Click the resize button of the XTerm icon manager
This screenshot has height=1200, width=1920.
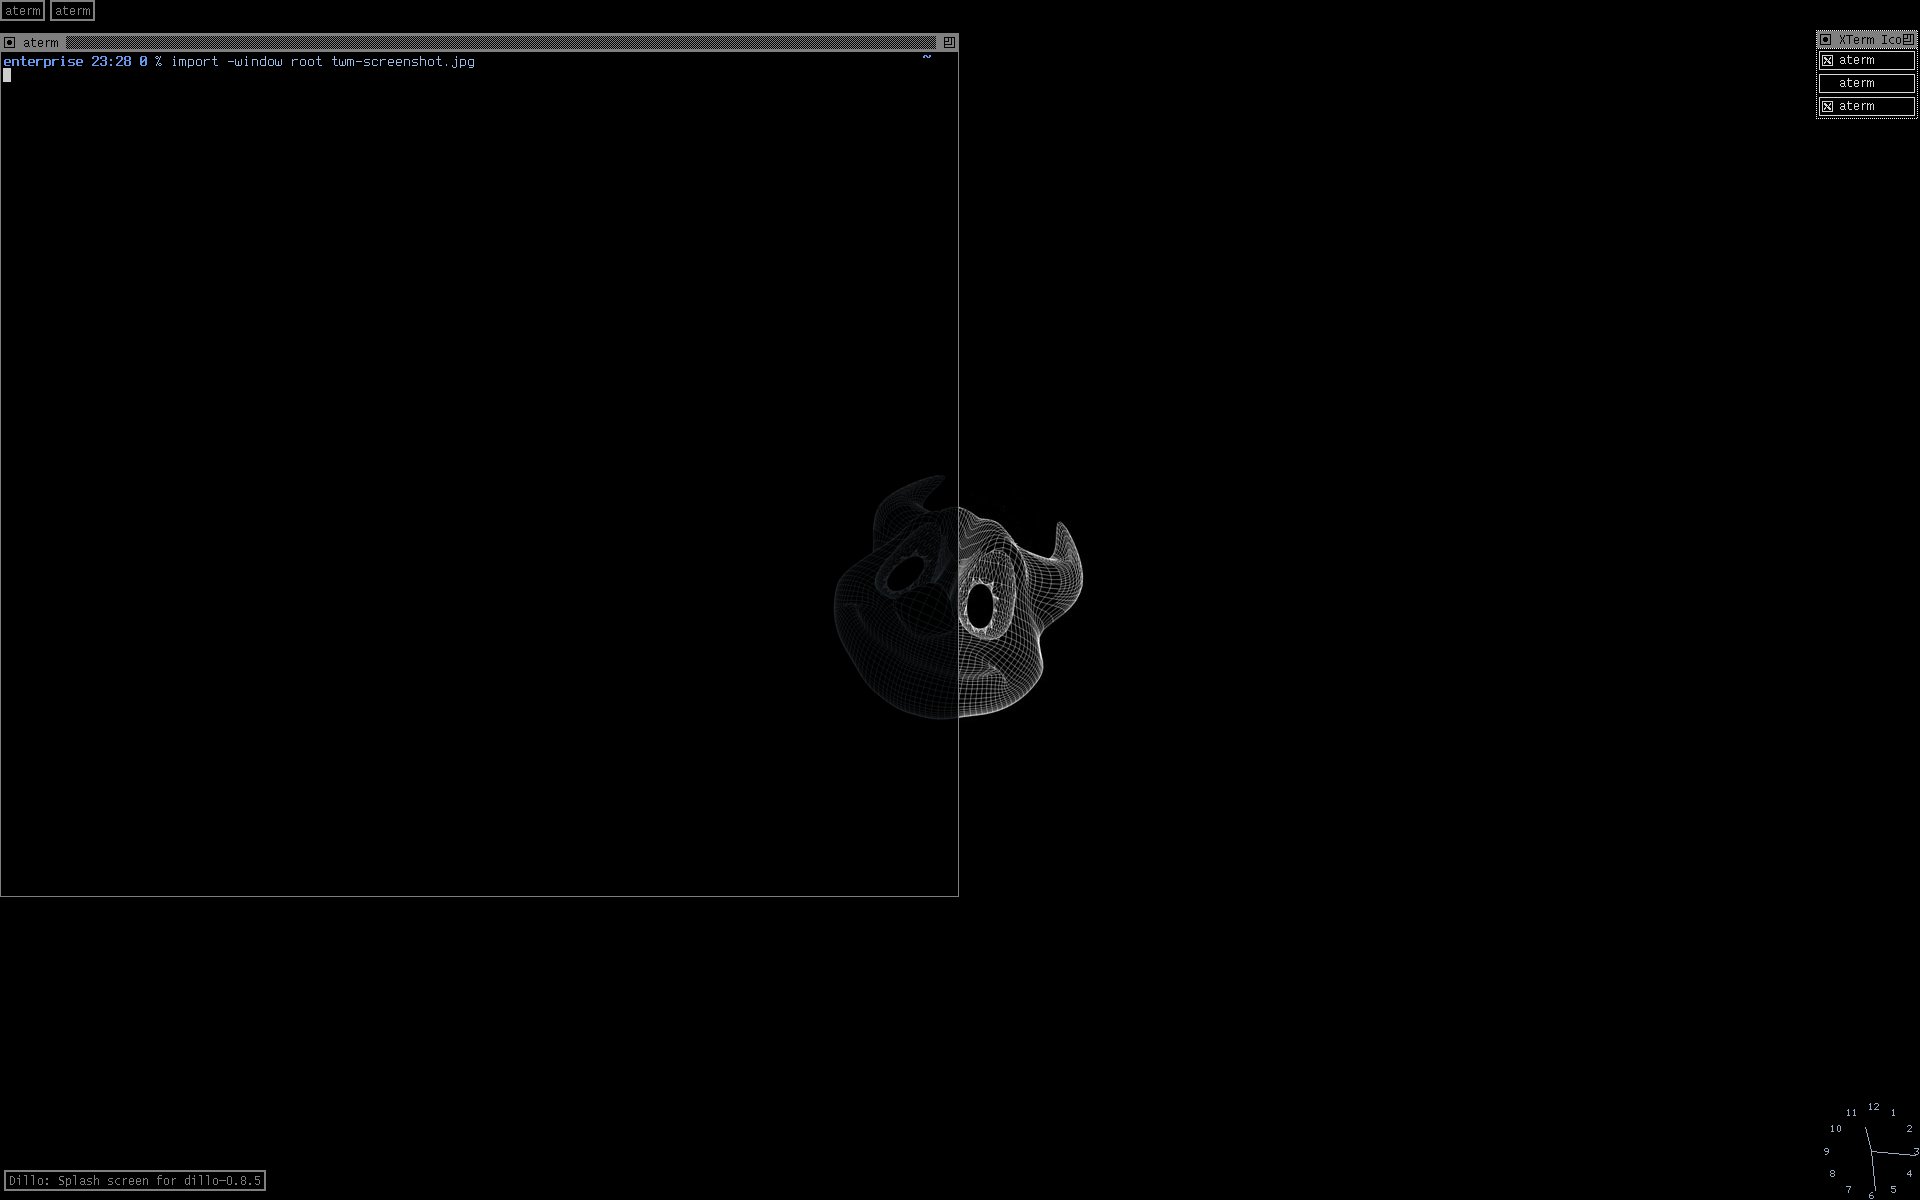[1908, 39]
